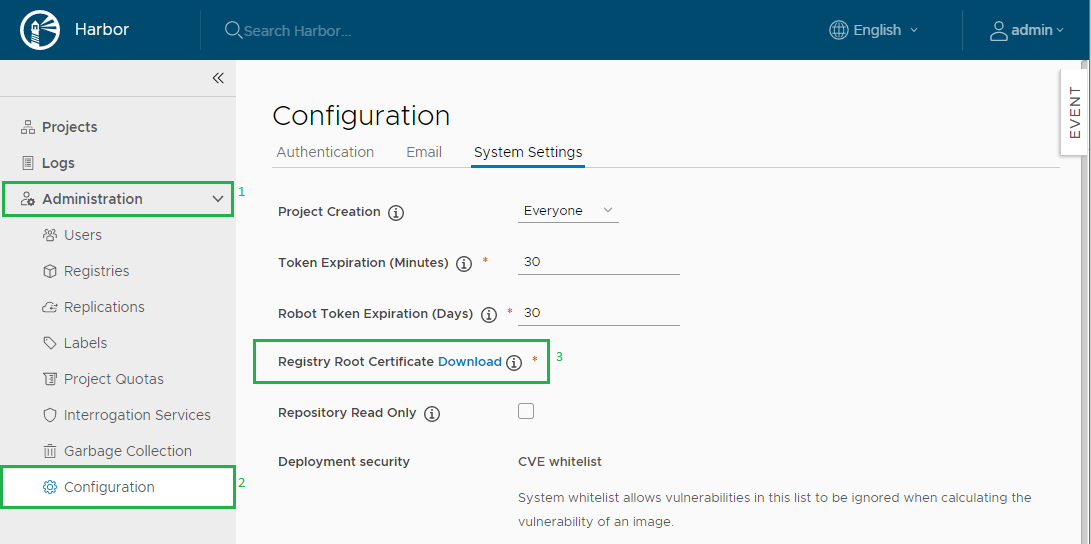Click the Robot Token Expiration days field

(x=598, y=314)
